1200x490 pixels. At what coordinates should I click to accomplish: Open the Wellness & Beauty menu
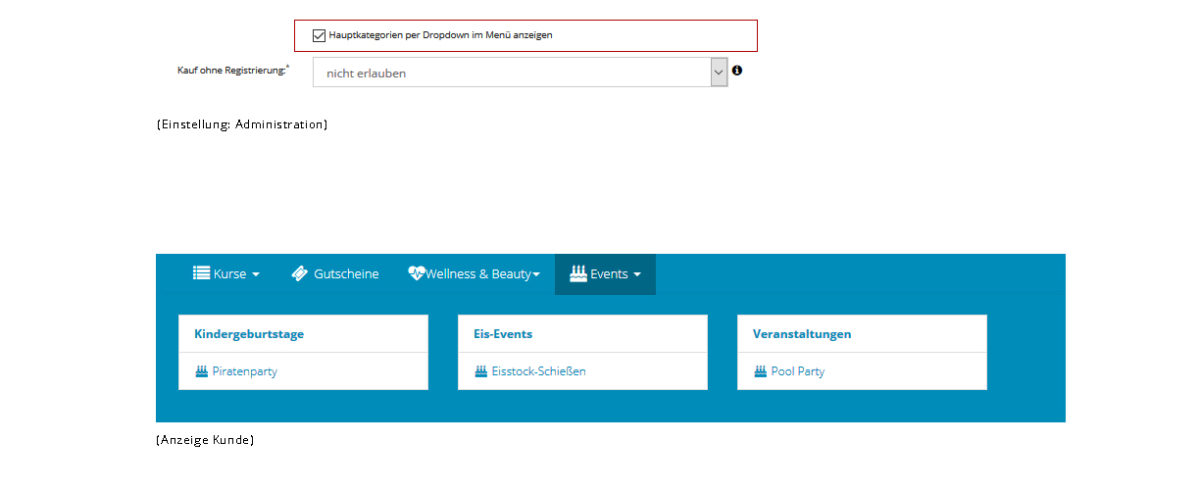[474, 274]
